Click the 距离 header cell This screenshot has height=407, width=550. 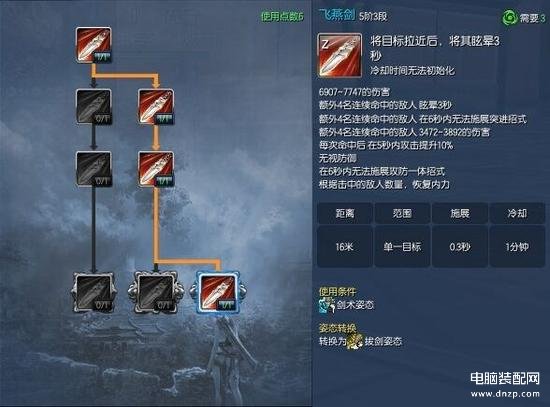pyautogui.click(x=345, y=213)
